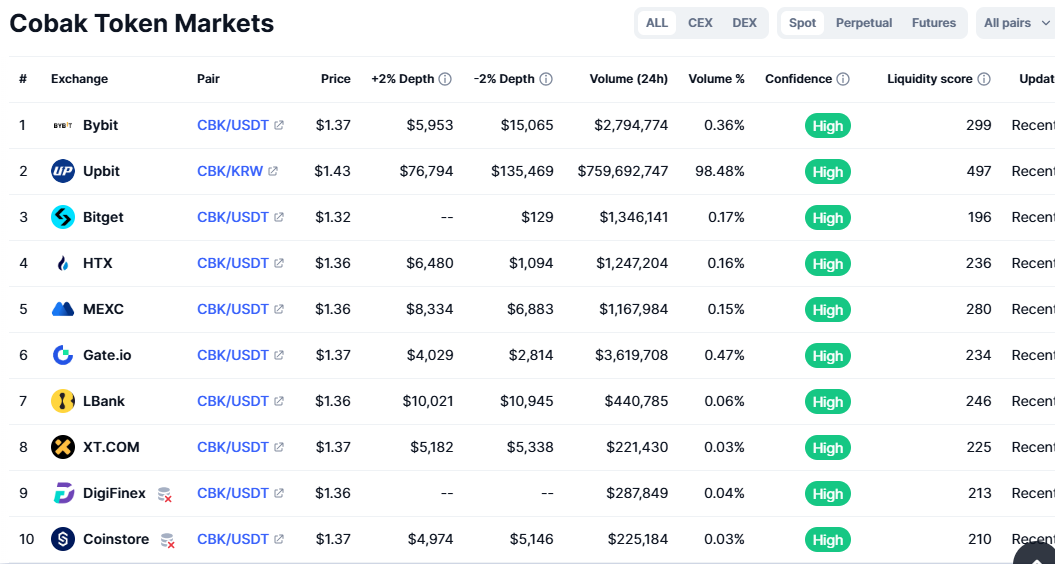Click external link icon in XT.COM row
Viewport: 1055px width, 564px height.
click(x=279, y=447)
